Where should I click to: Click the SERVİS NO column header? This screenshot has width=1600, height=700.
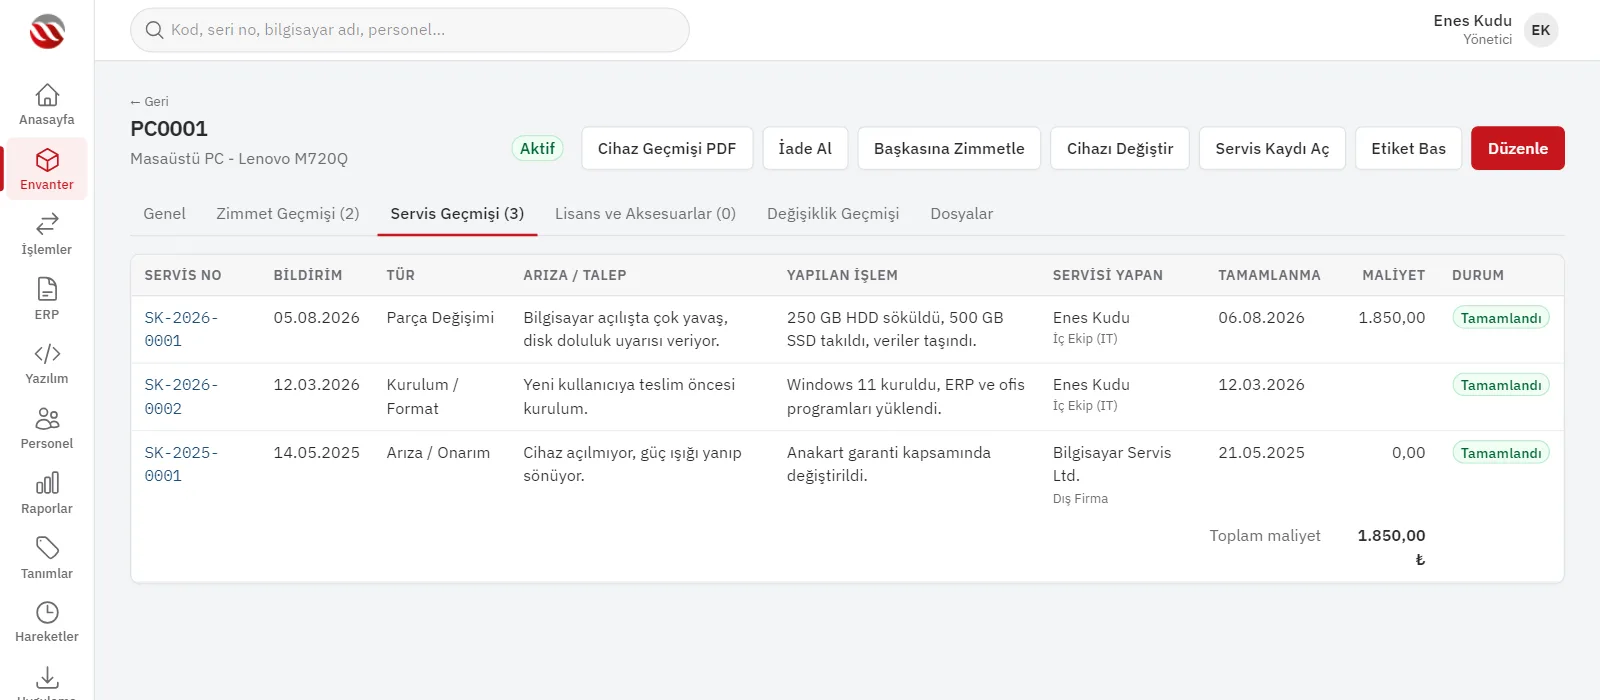click(x=183, y=275)
